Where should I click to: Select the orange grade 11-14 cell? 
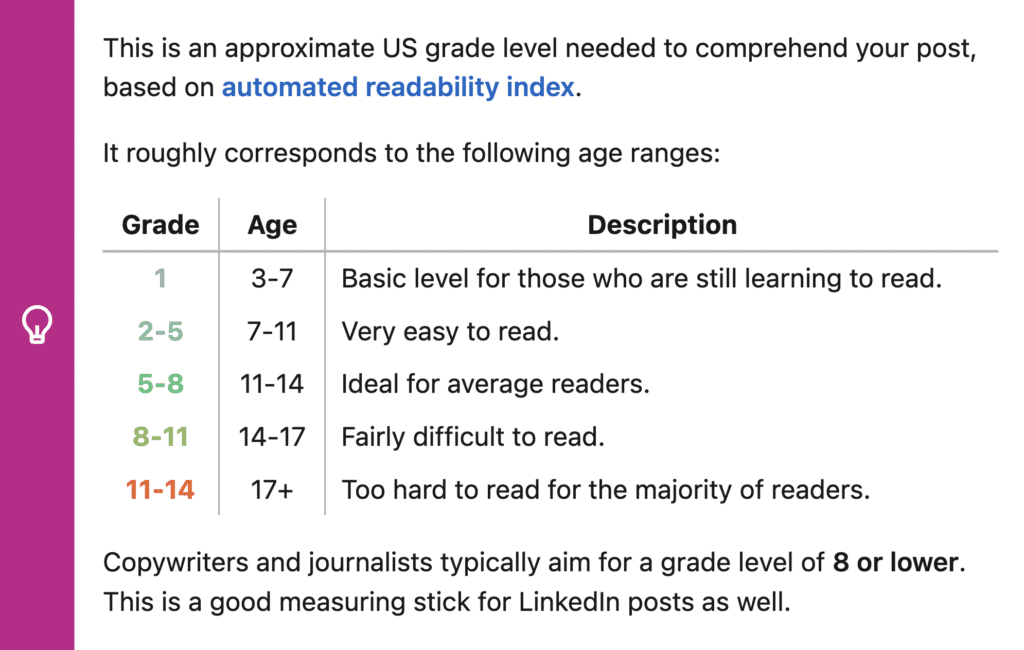tap(160, 490)
